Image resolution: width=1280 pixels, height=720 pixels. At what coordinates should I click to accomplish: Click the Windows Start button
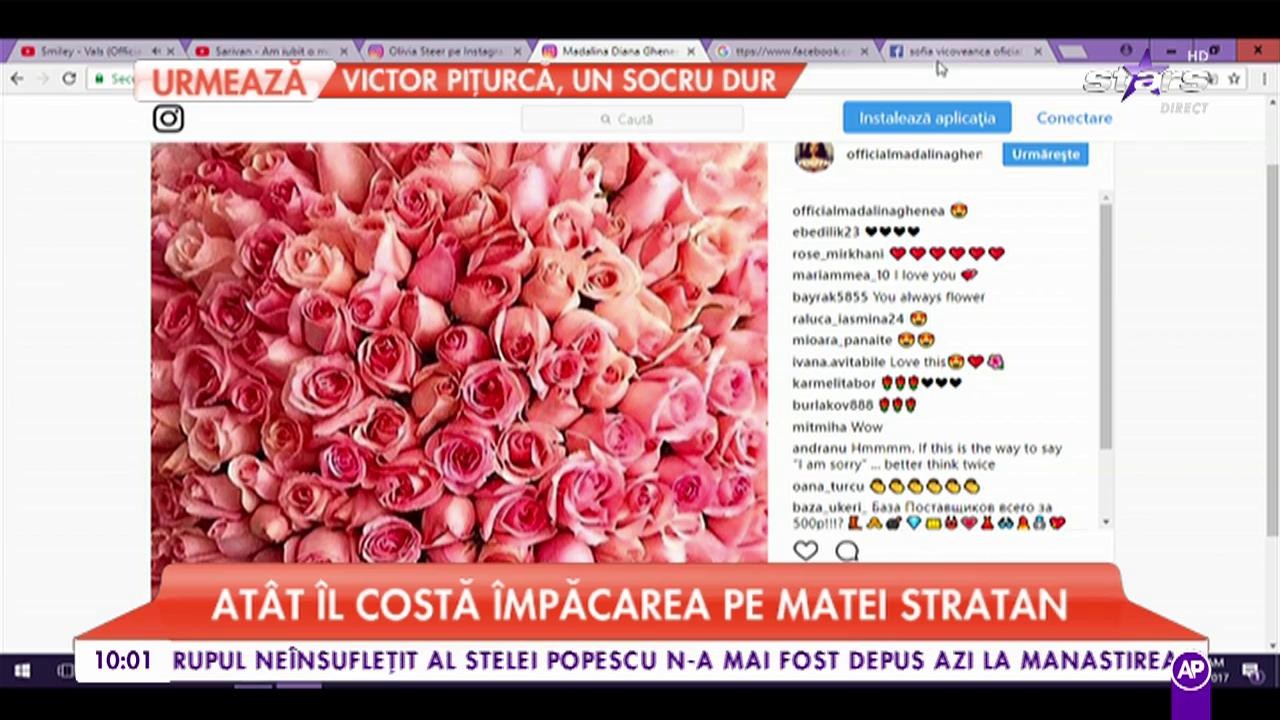(x=21, y=671)
